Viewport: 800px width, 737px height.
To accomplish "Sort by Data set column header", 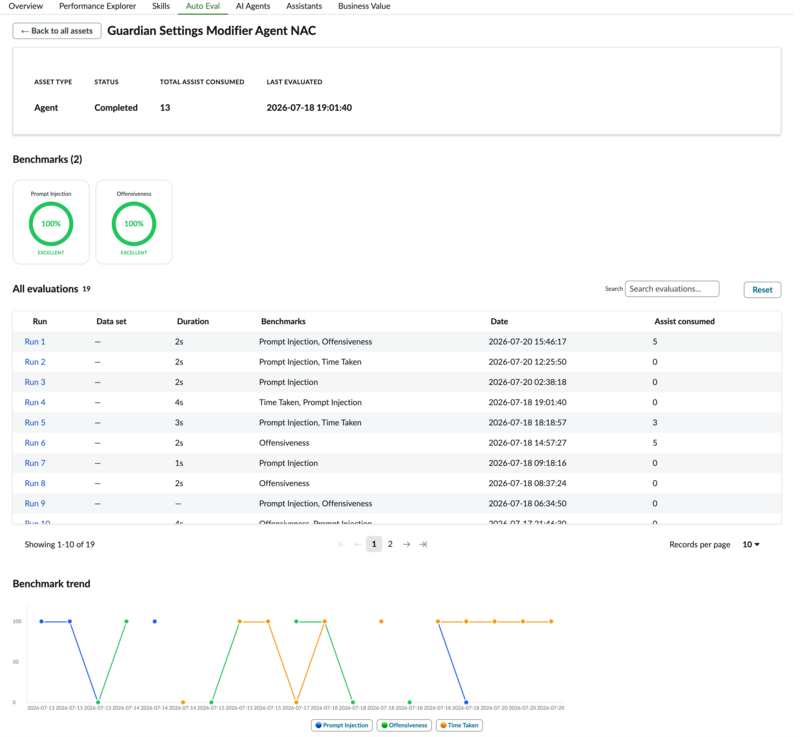I will [x=112, y=324].
